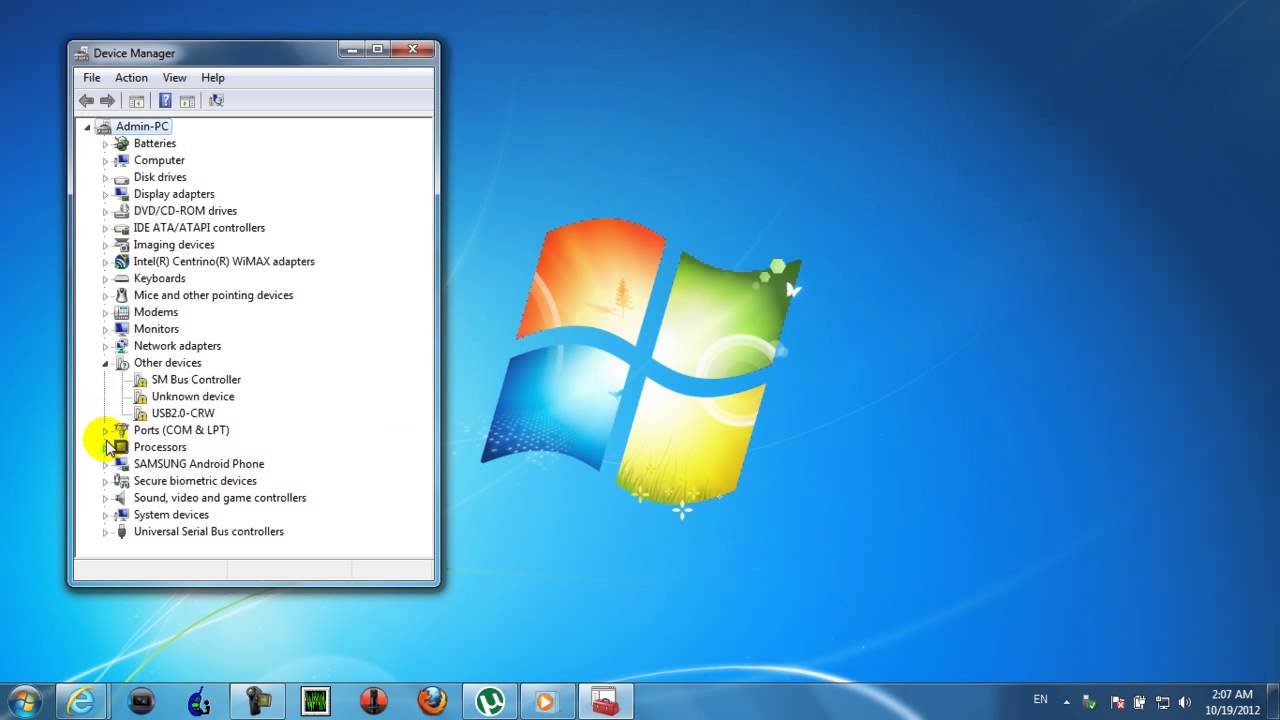Open the Action menu
This screenshot has height=720, width=1280.
click(x=131, y=77)
